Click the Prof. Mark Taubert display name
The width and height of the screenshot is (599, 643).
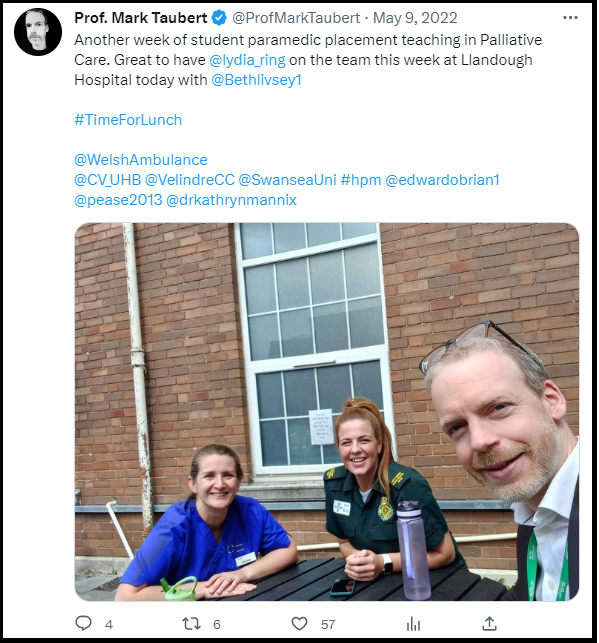point(141,18)
